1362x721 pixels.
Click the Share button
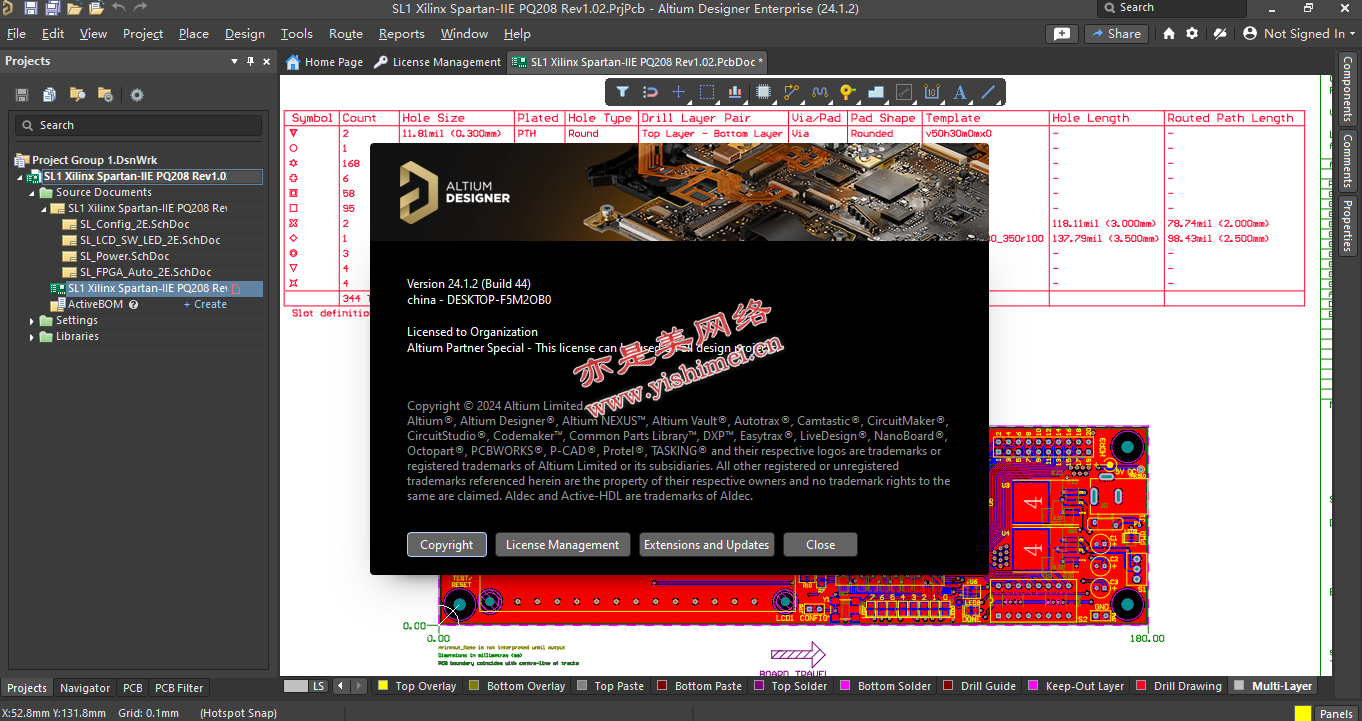coord(1115,33)
